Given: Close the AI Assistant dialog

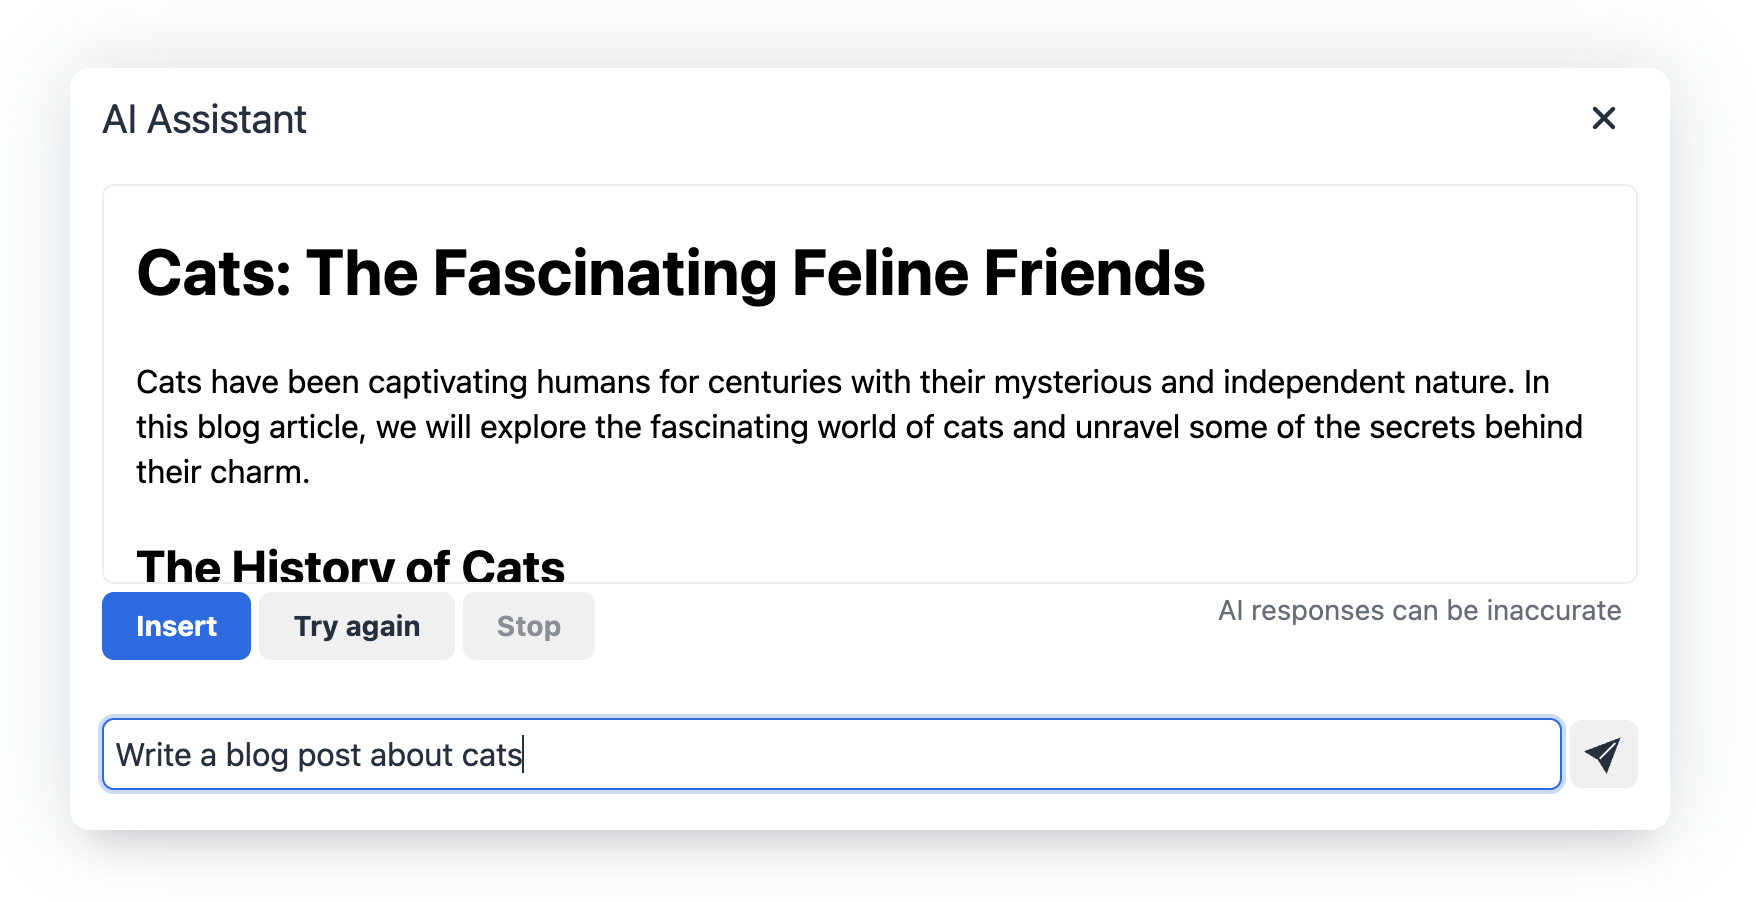Looking at the screenshot, I should point(1603,119).
